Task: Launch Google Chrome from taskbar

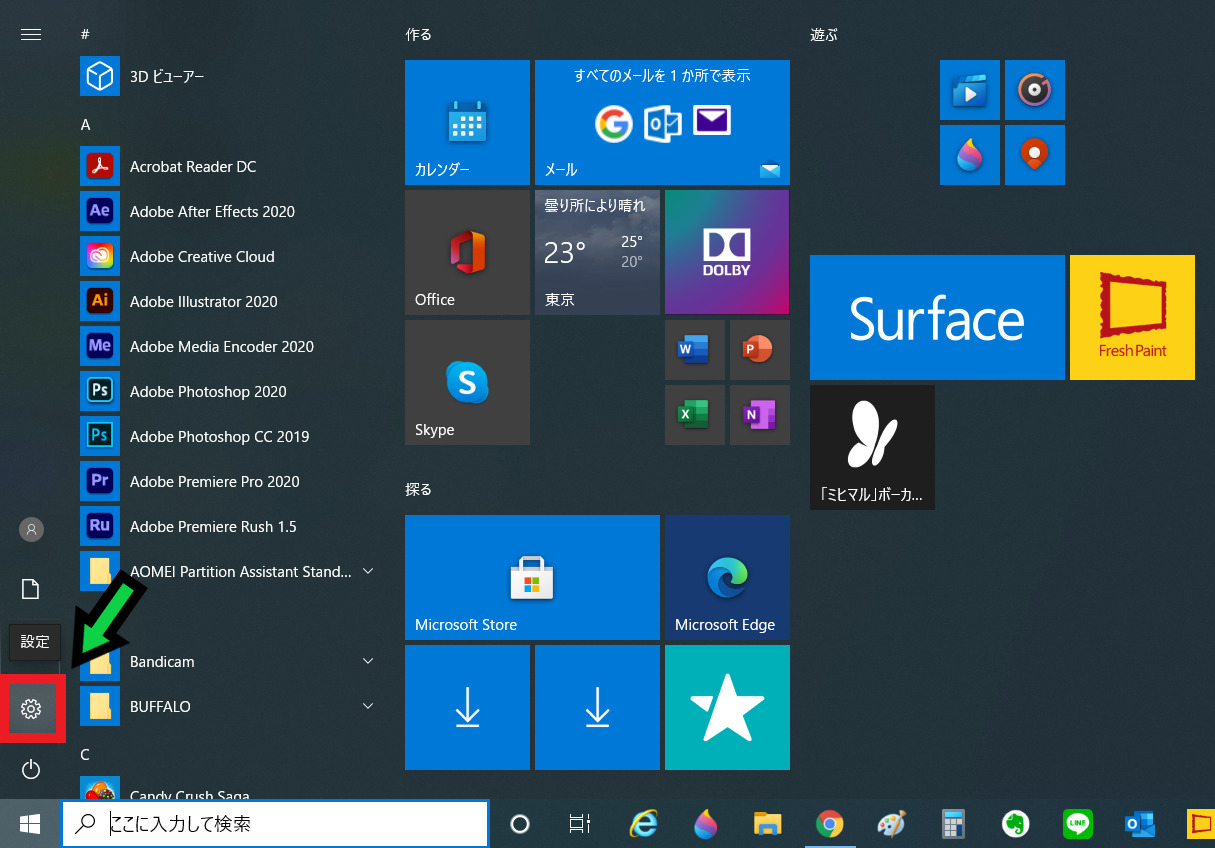Action: (828, 824)
